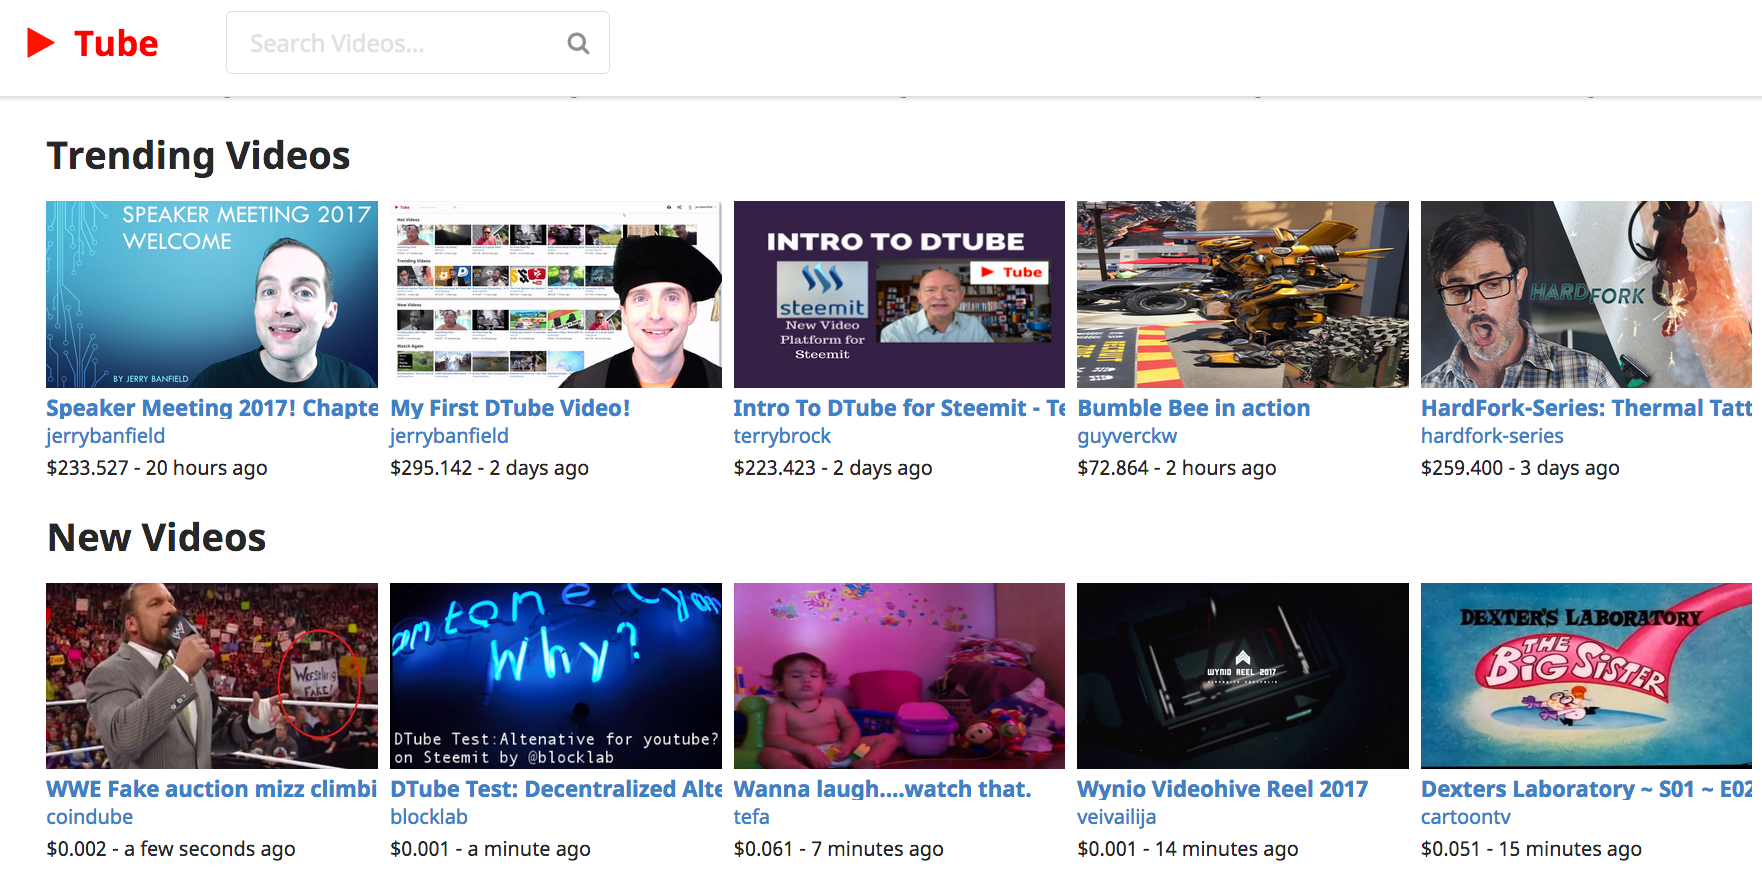Focus the Search Videos input field
The height and width of the screenshot is (894, 1762).
(x=417, y=43)
